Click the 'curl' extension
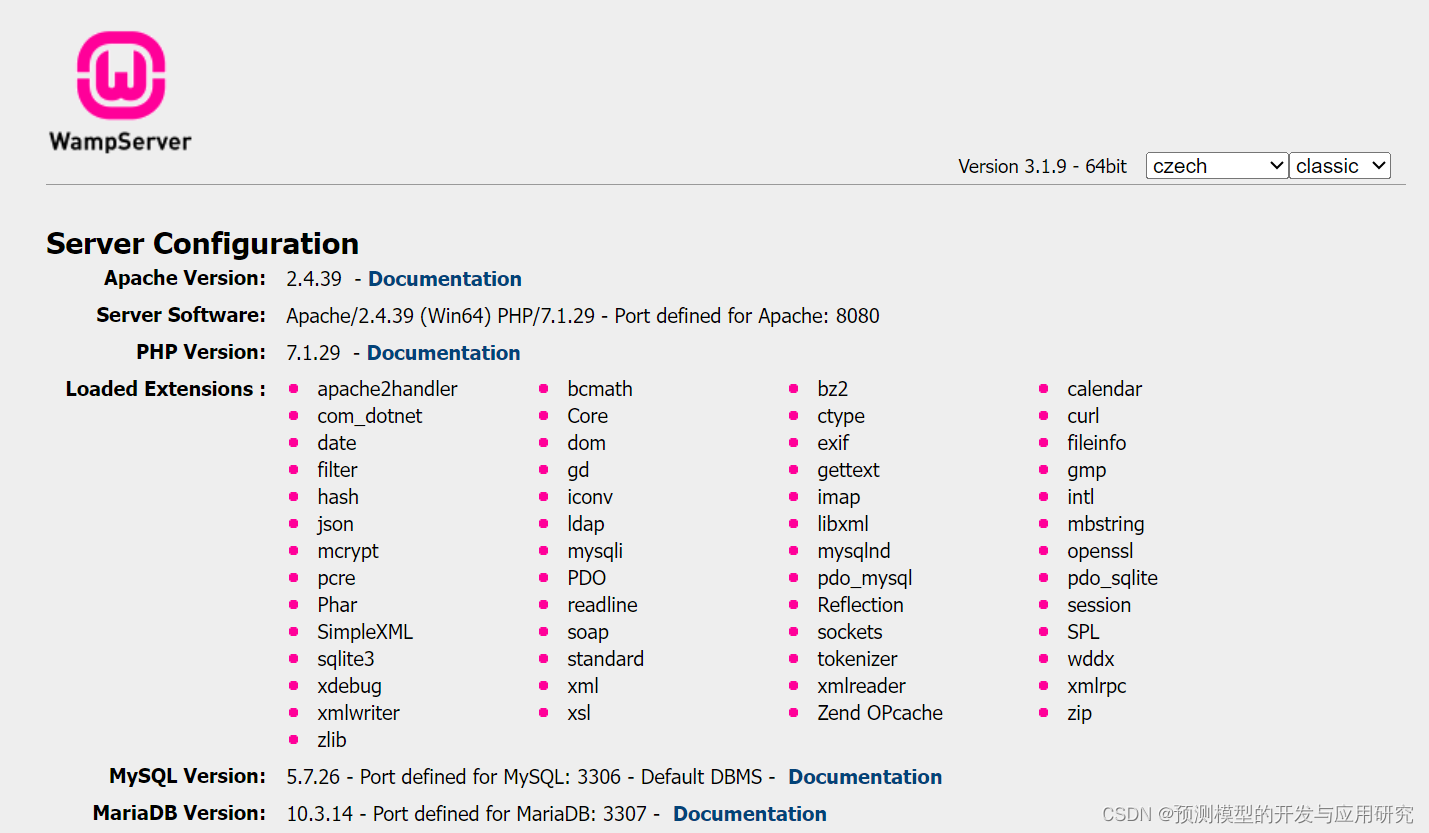1429x833 pixels. point(1083,416)
